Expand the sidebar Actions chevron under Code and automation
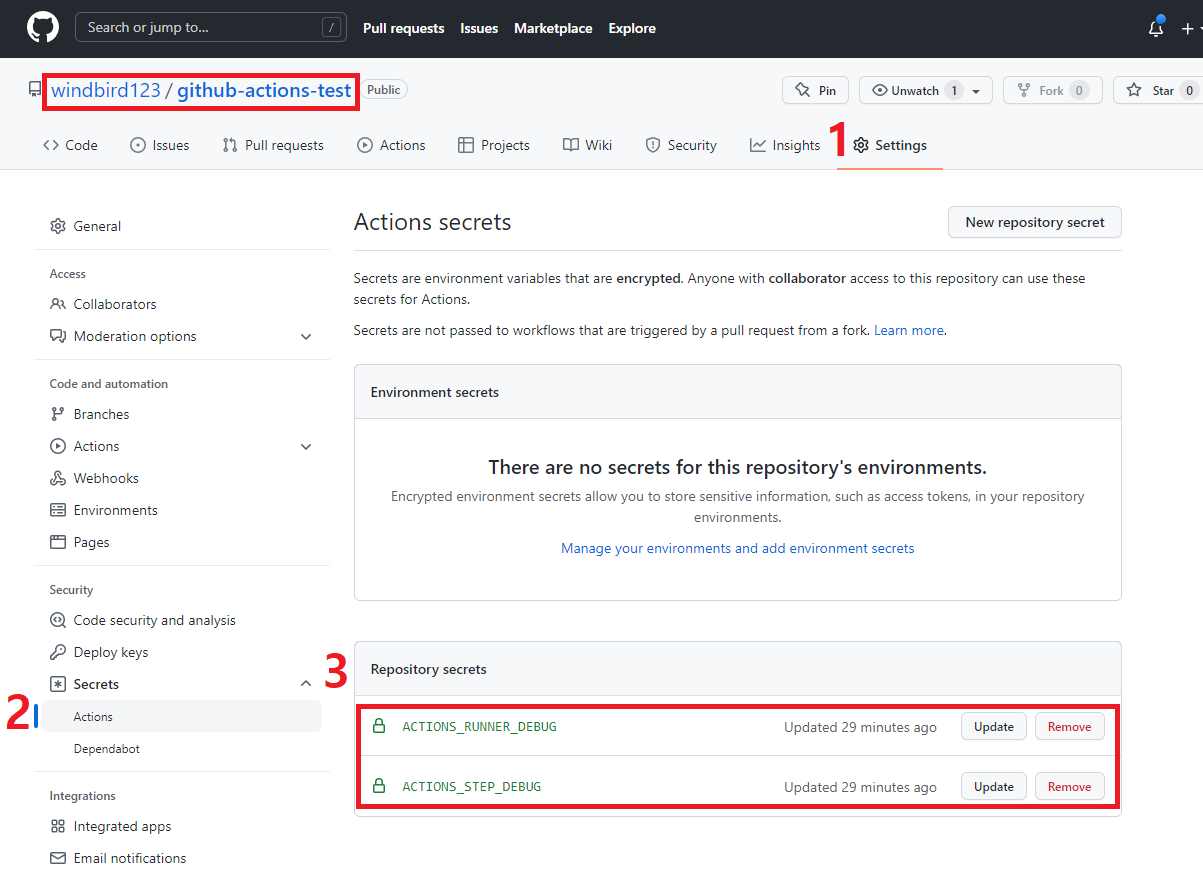 306,447
